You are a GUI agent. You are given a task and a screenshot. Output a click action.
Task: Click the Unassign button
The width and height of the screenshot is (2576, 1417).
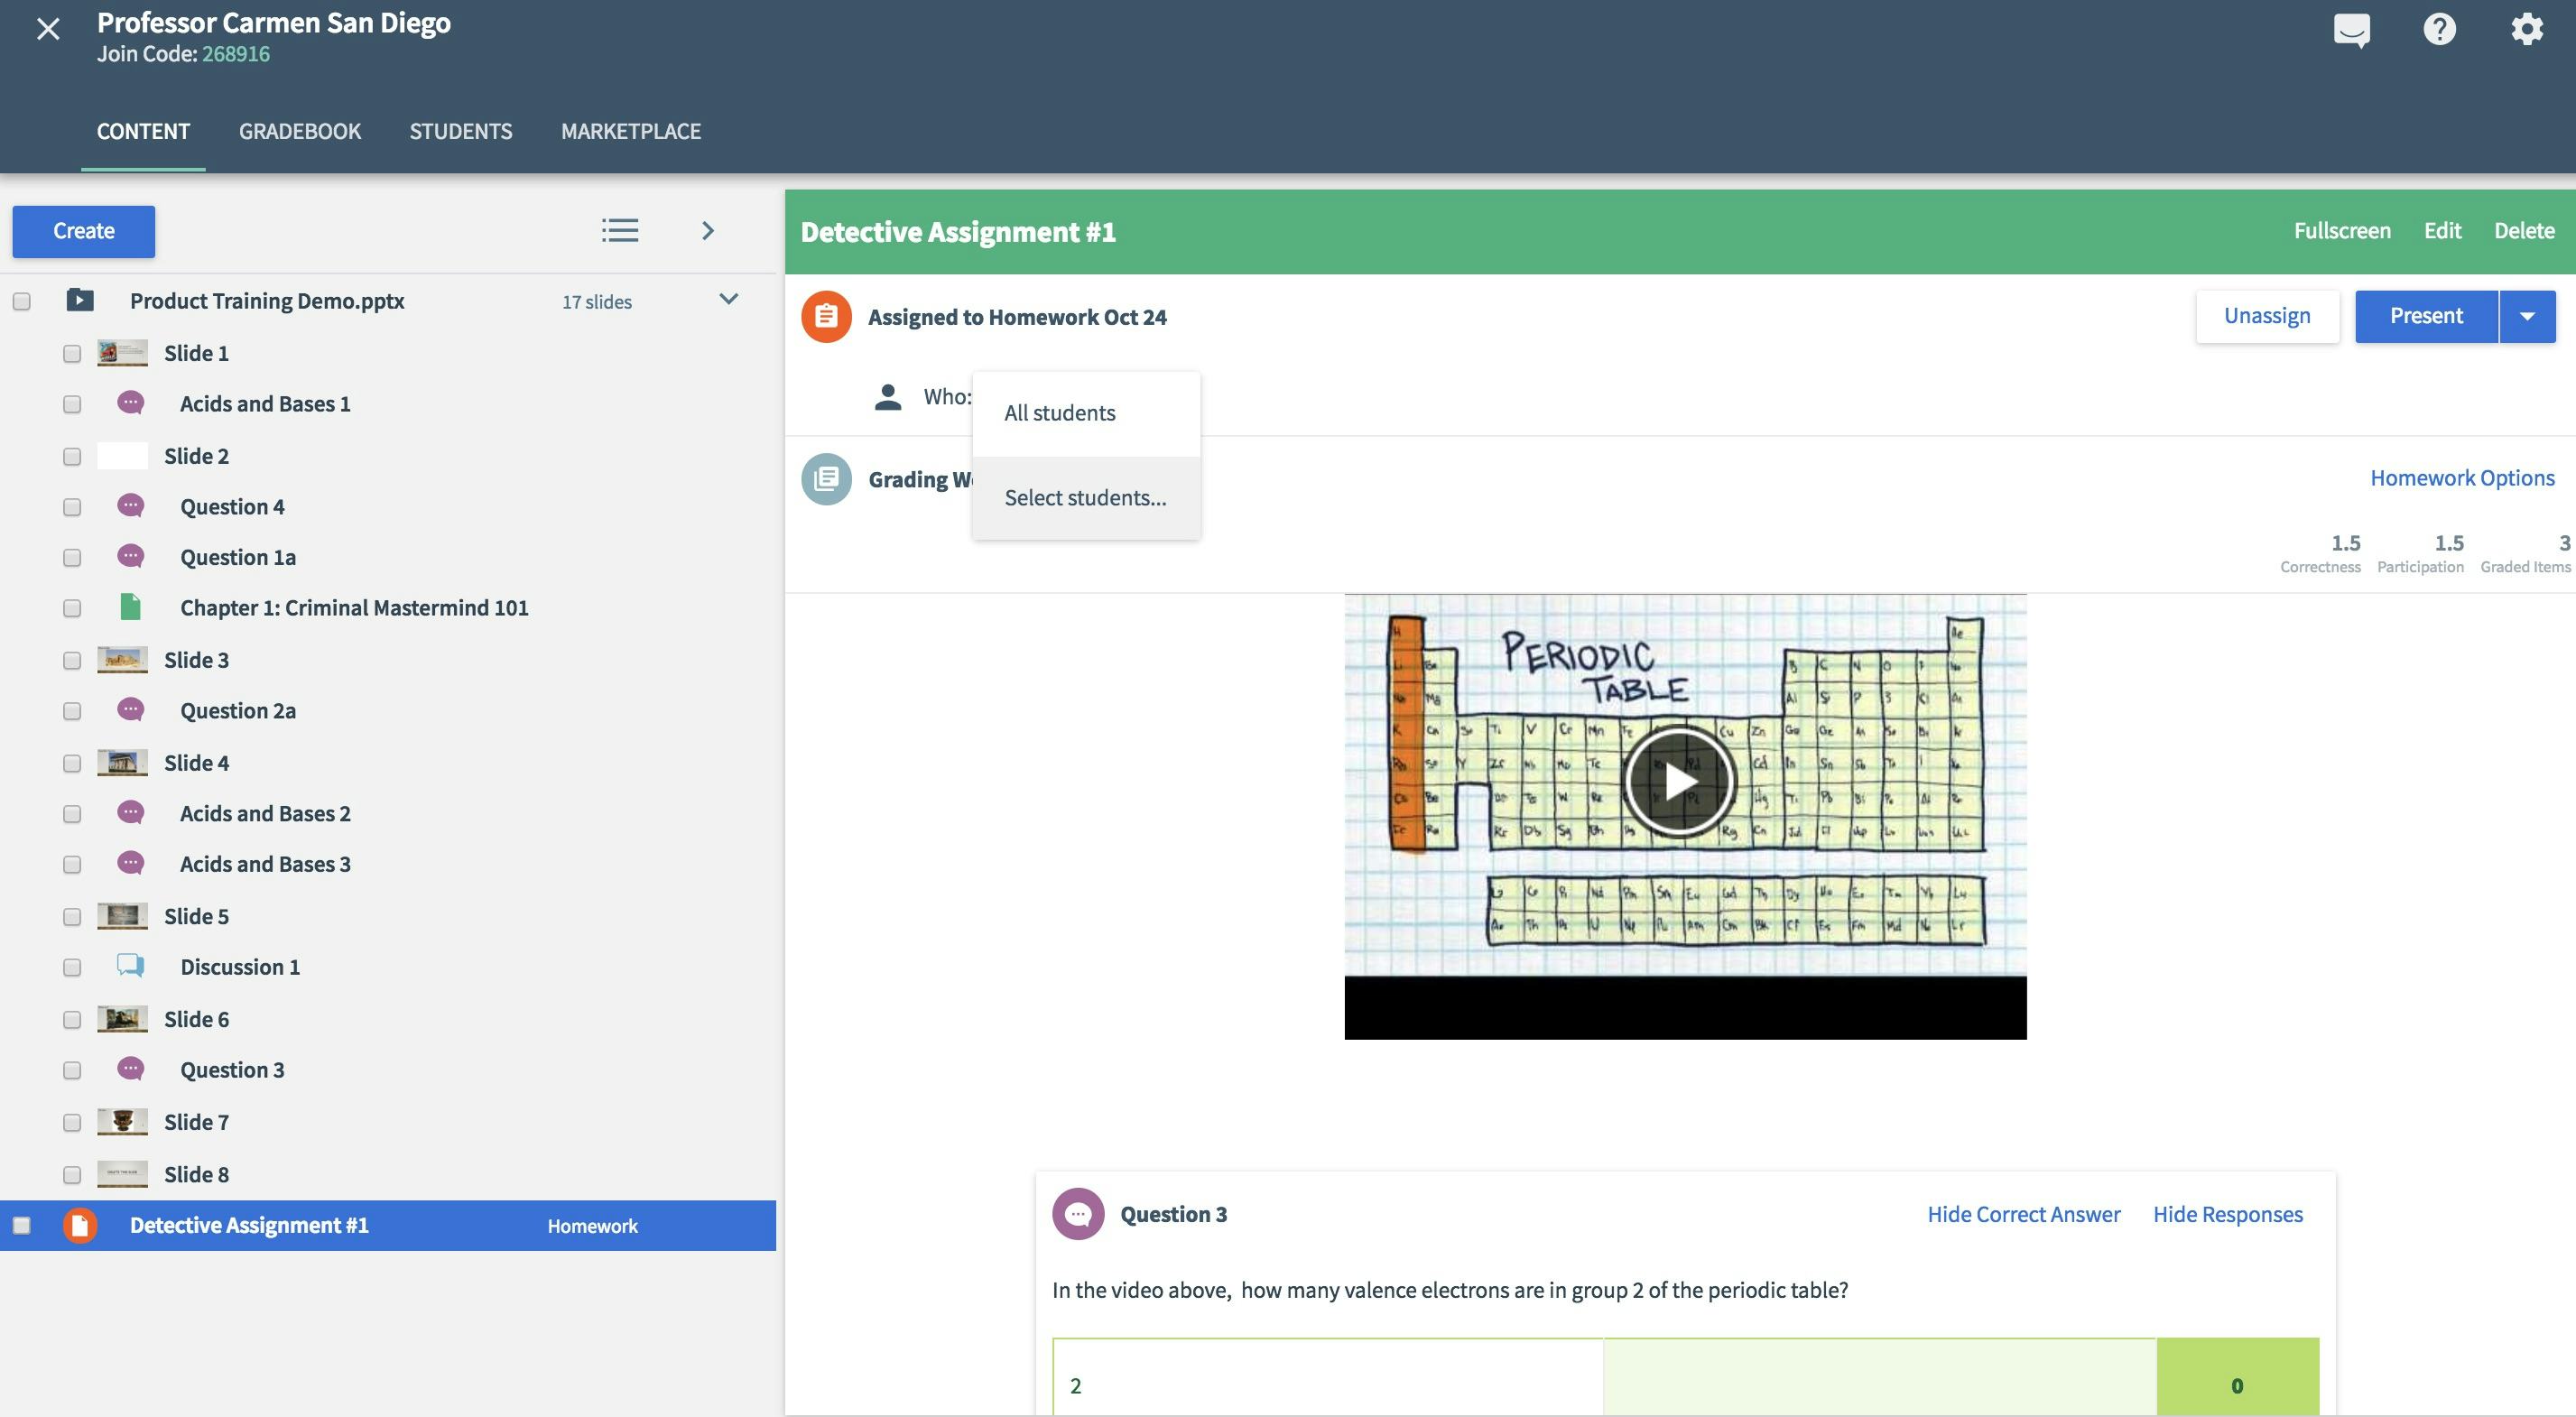coord(2267,316)
